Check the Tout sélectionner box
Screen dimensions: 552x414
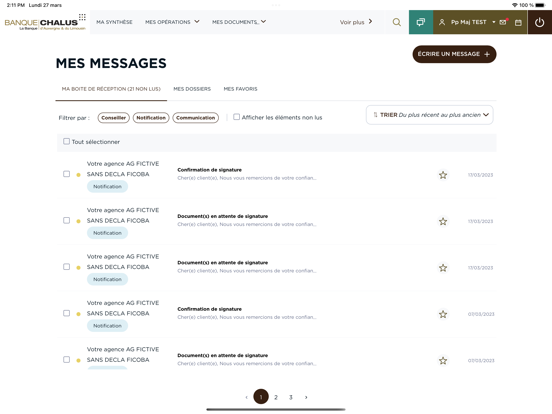[66, 142]
